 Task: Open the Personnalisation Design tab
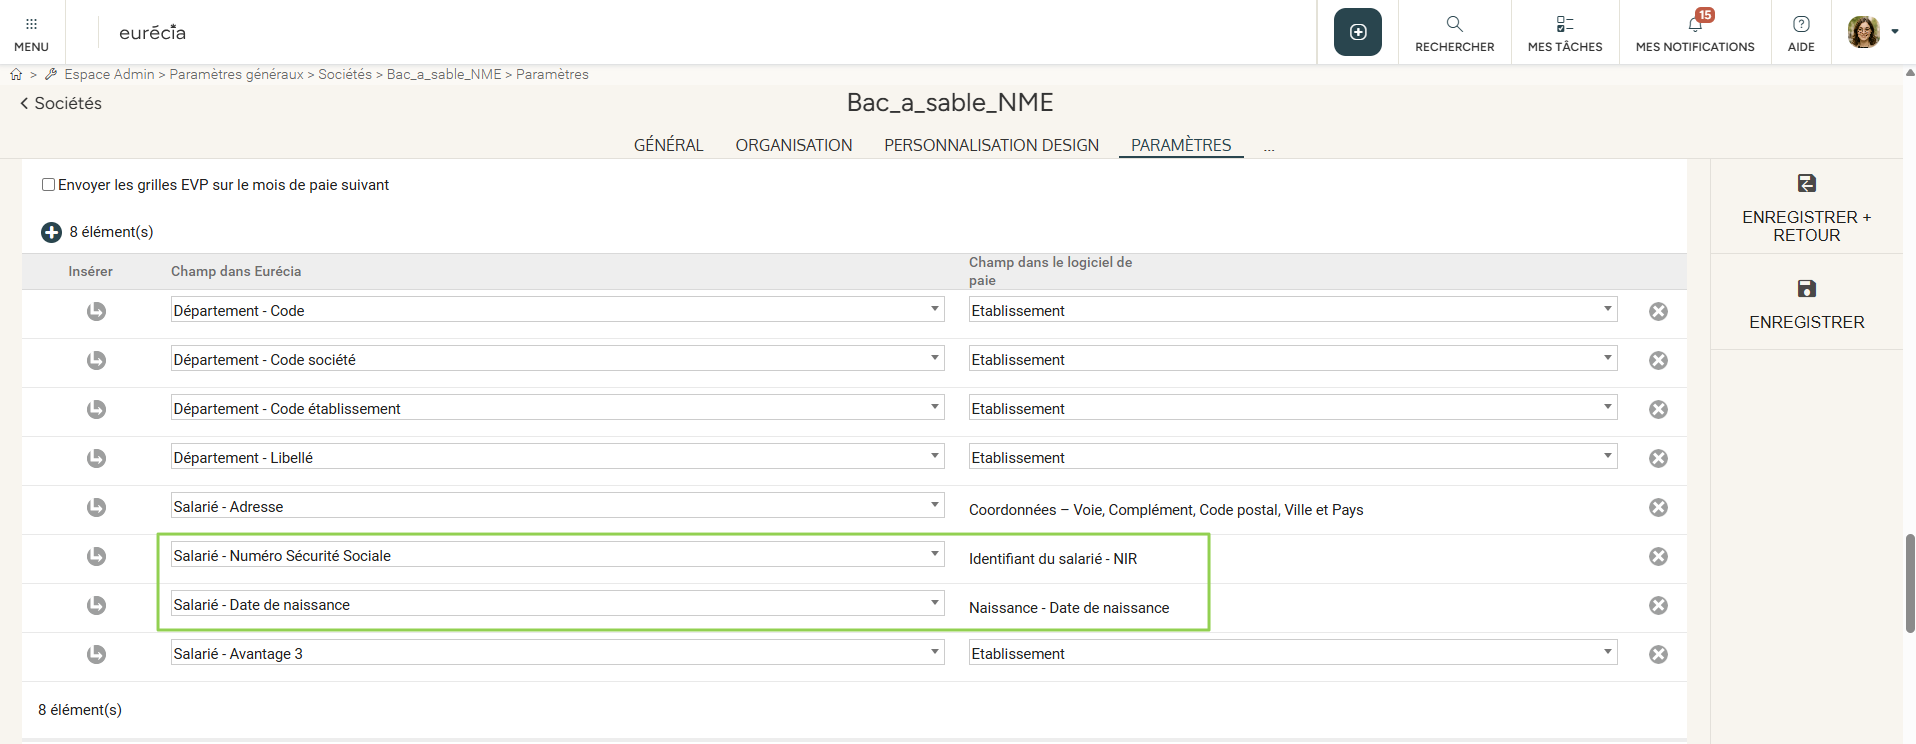pos(991,146)
